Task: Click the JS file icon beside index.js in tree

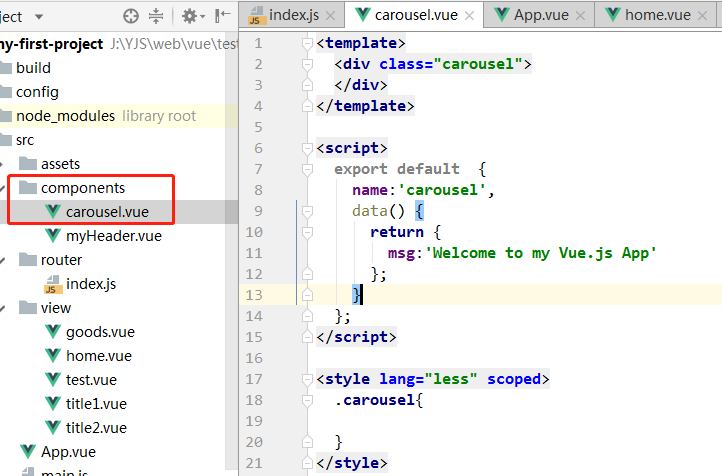Action: (52, 284)
